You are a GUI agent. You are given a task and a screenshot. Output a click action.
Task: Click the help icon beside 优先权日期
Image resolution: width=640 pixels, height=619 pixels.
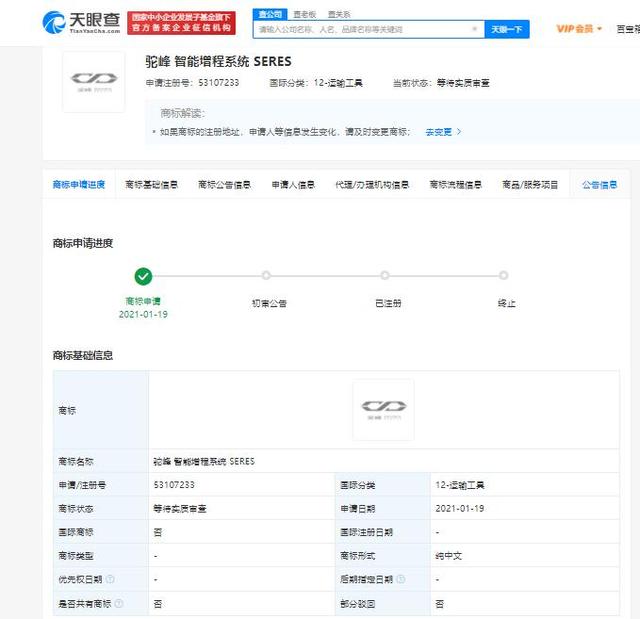pos(110,579)
